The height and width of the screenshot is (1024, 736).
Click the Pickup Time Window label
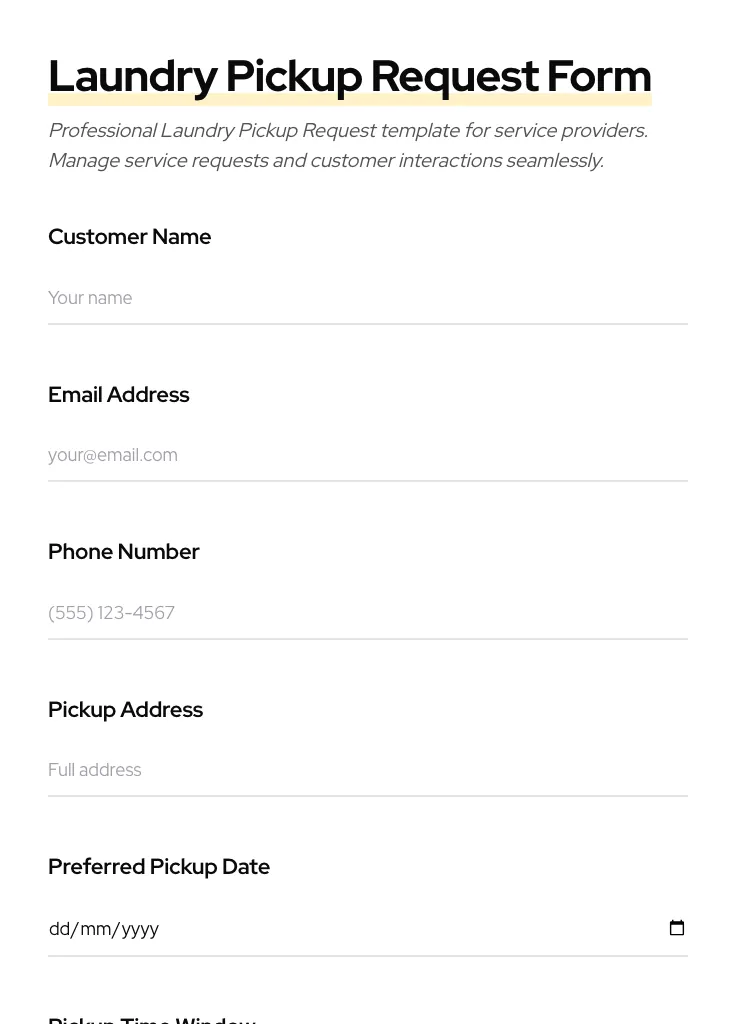[x=152, y=1018]
